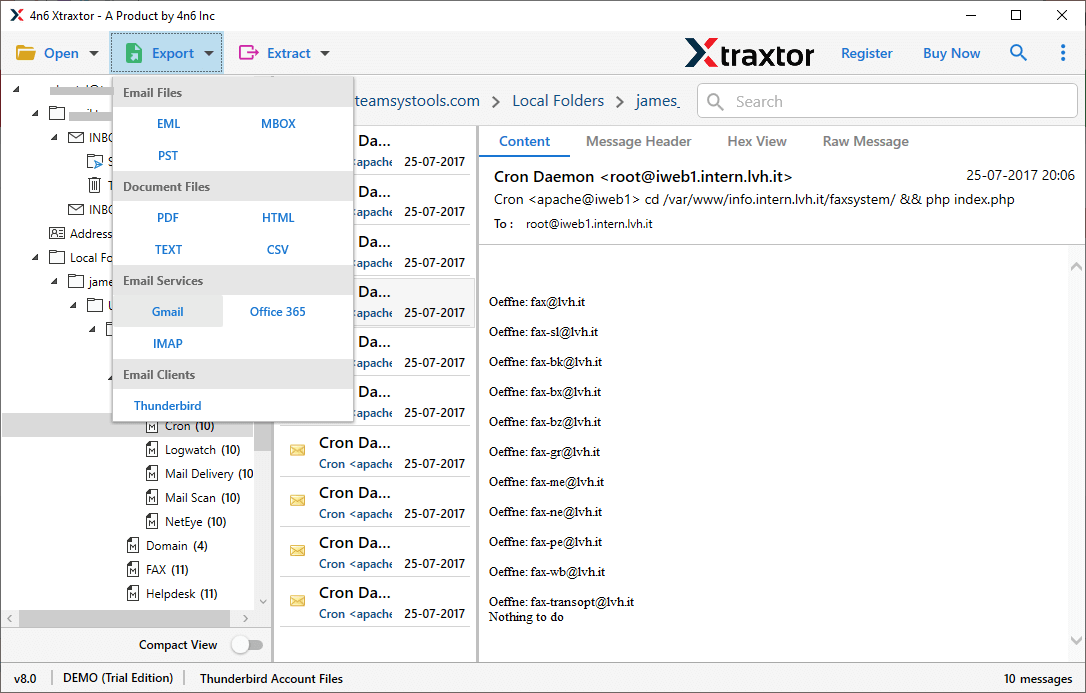Choose CSV export format
Screen dimensions: 1086x693
coord(278,250)
